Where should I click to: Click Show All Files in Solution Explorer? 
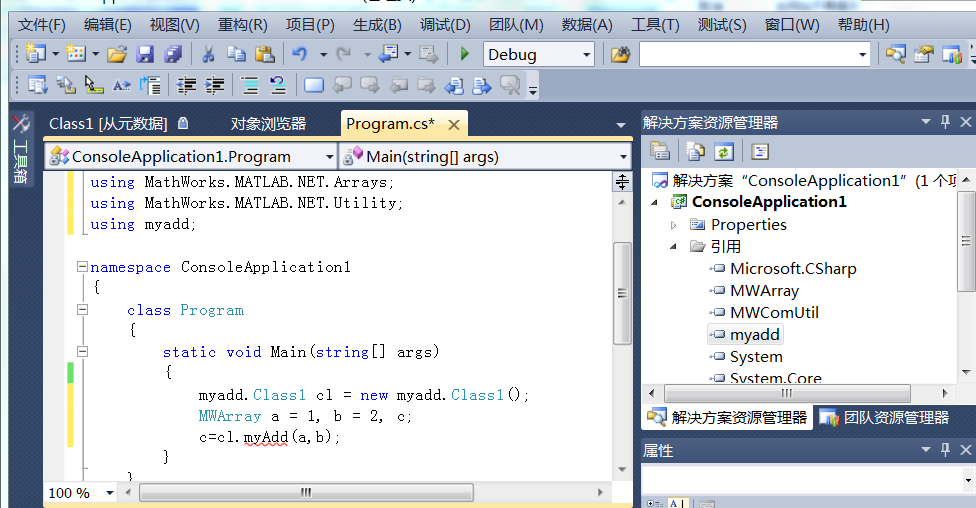[x=695, y=151]
